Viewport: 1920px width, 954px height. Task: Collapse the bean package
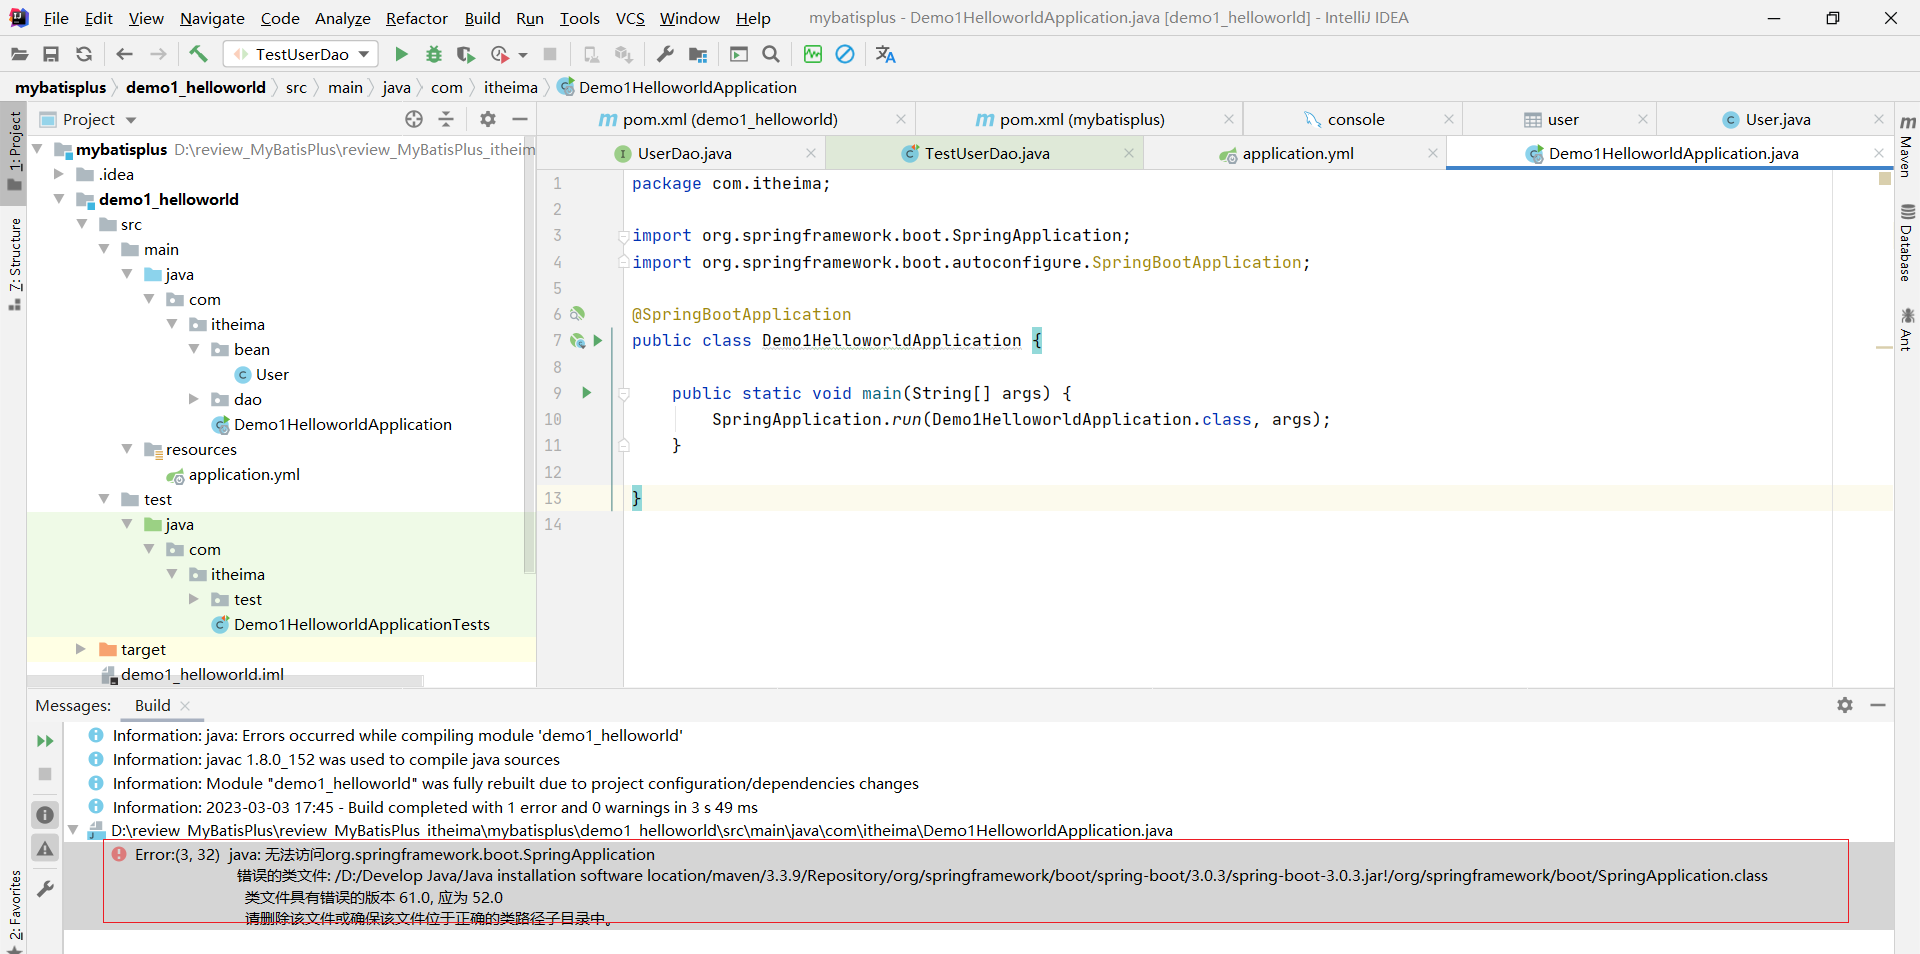coord(194,349)
